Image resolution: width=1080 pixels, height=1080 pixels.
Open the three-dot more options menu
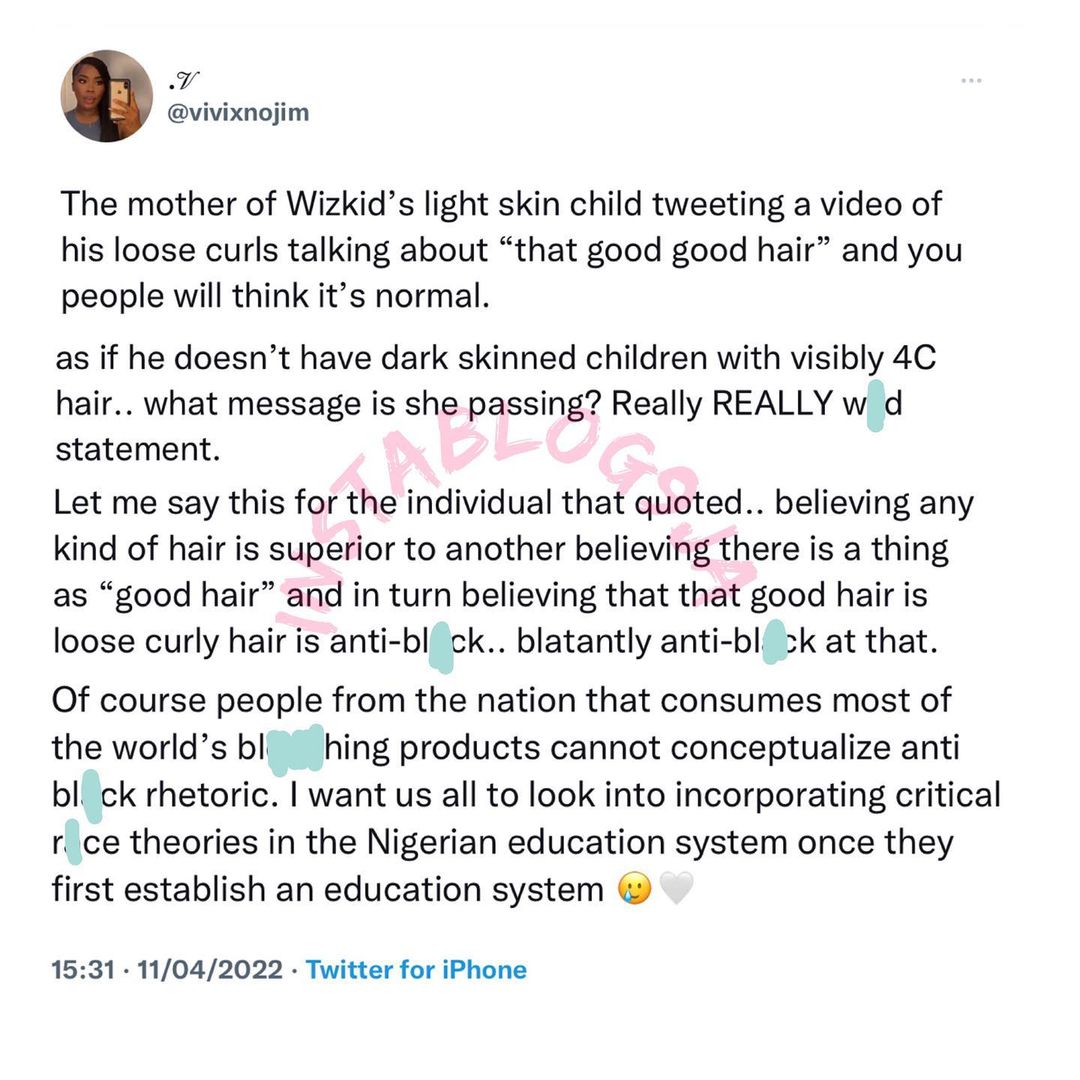click(970, 80)
